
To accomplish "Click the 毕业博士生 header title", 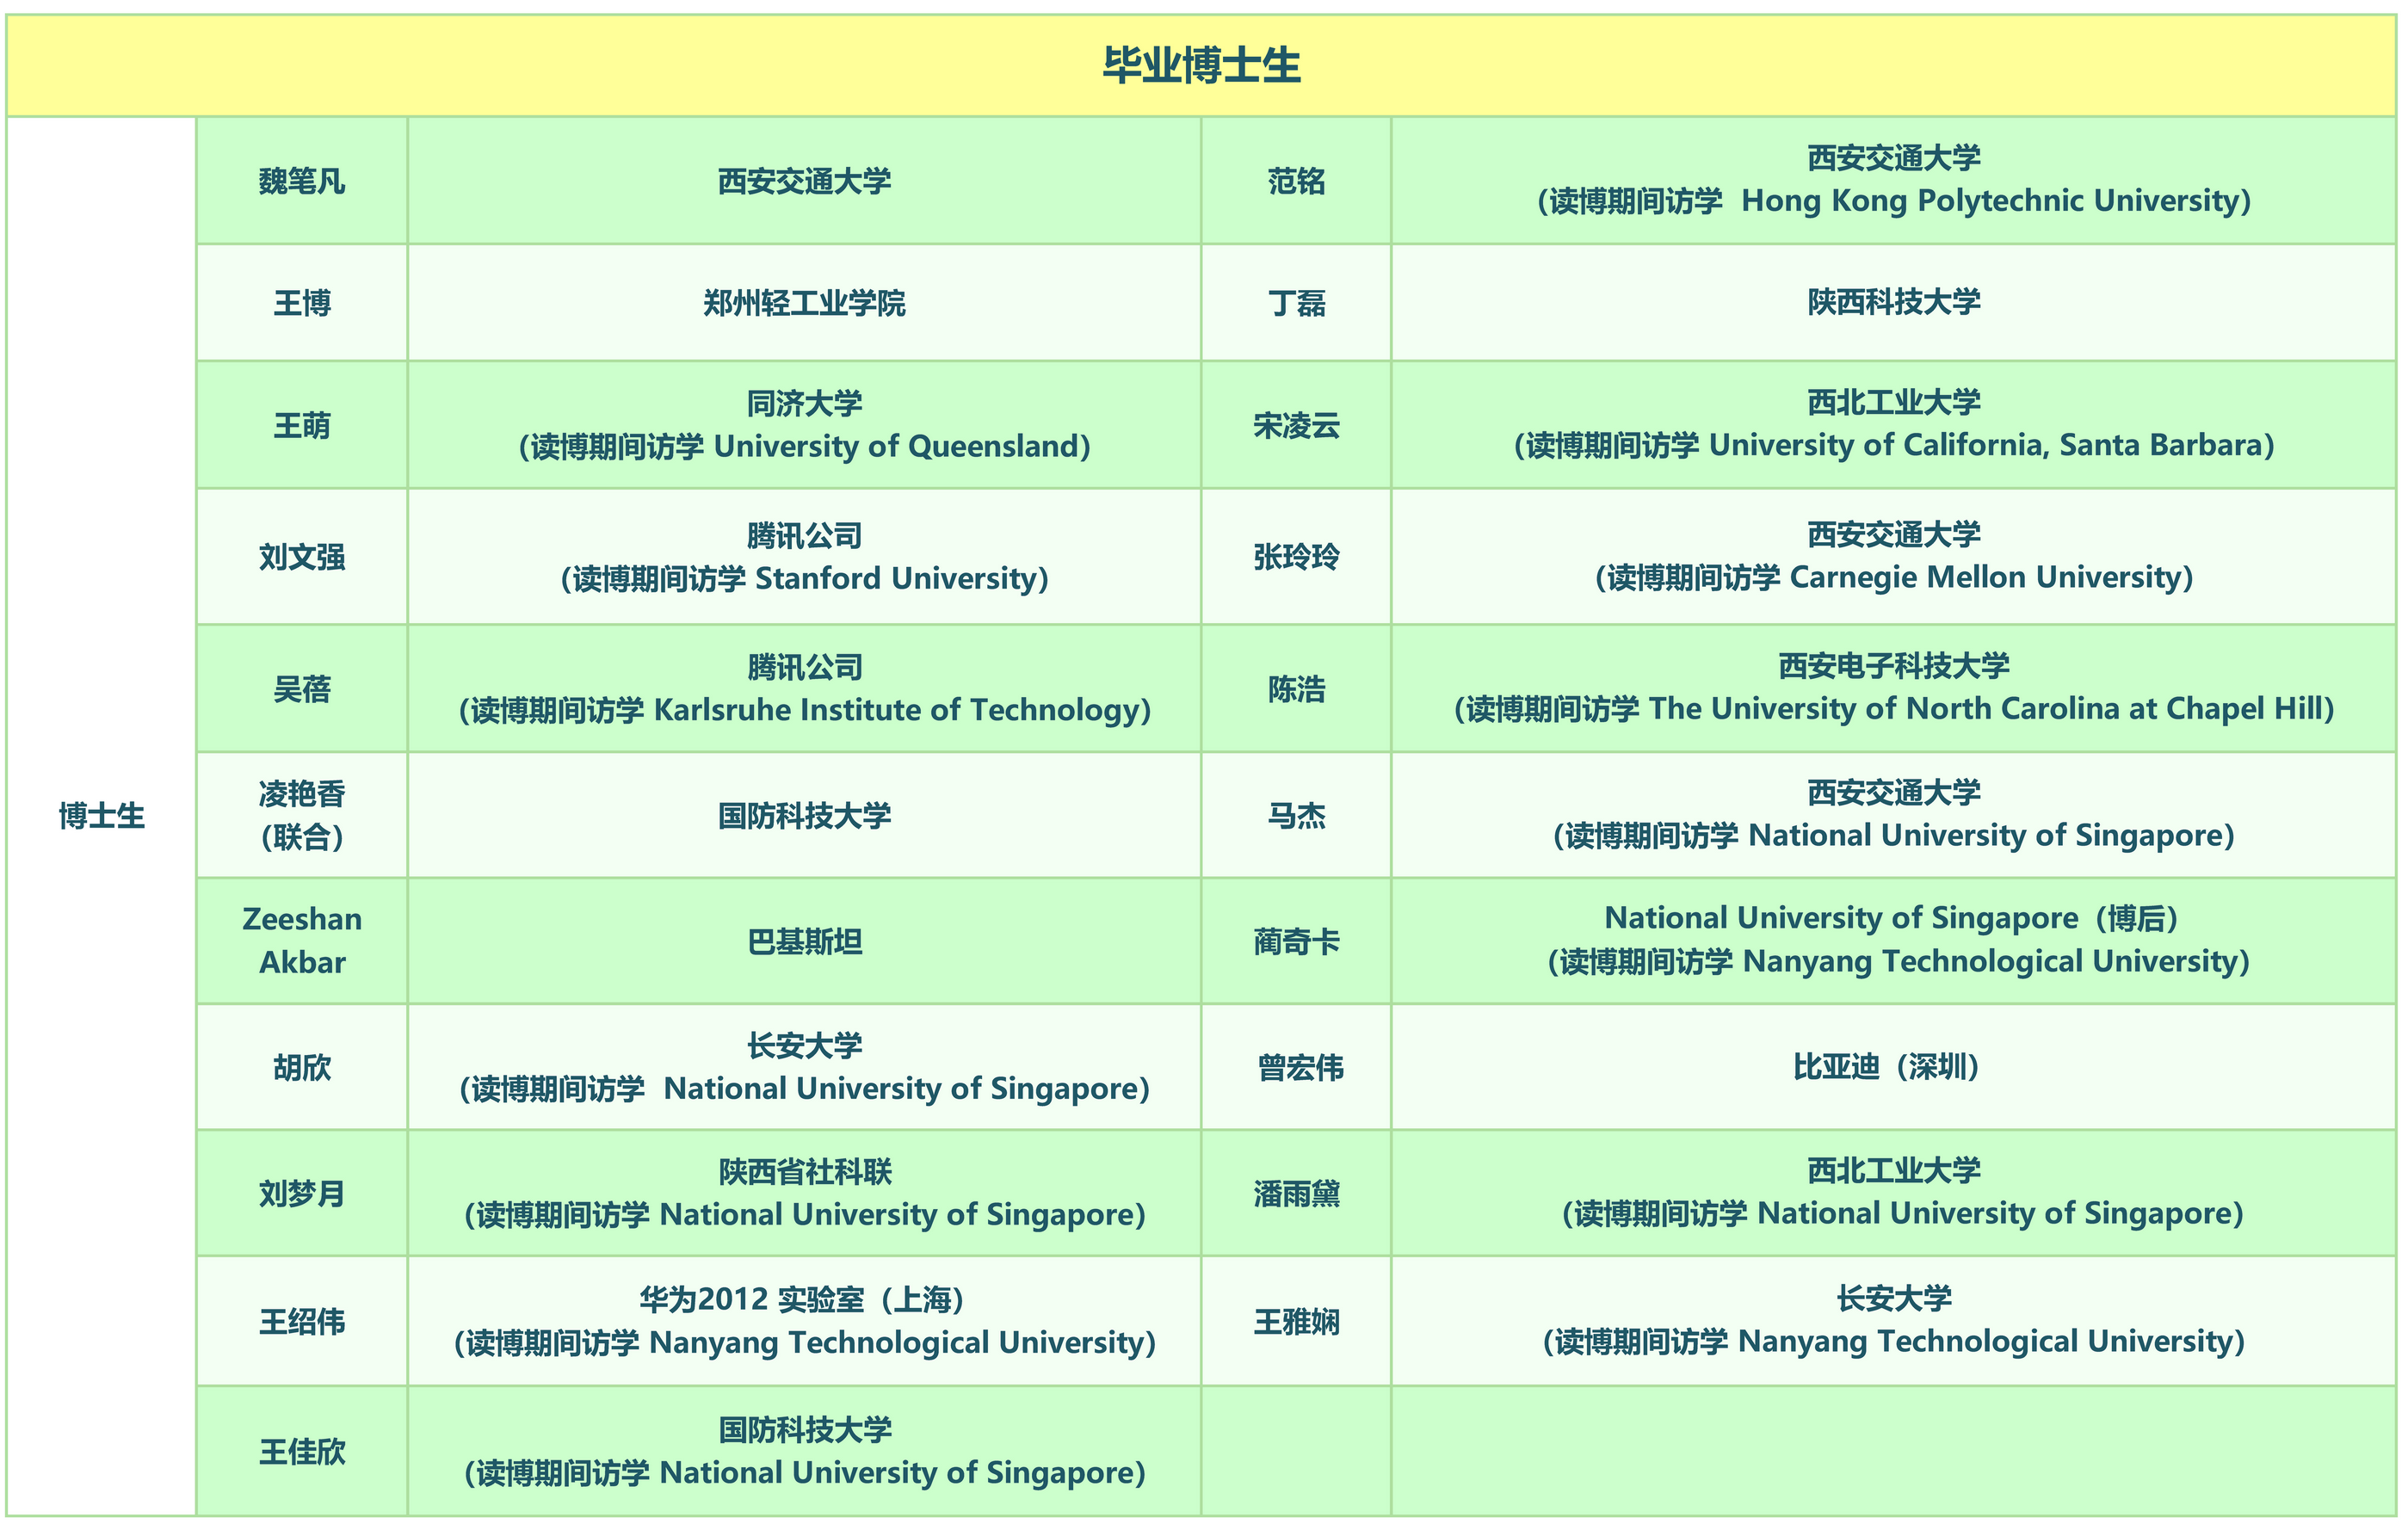I will pyautogui.click(x=1201, y=66).
